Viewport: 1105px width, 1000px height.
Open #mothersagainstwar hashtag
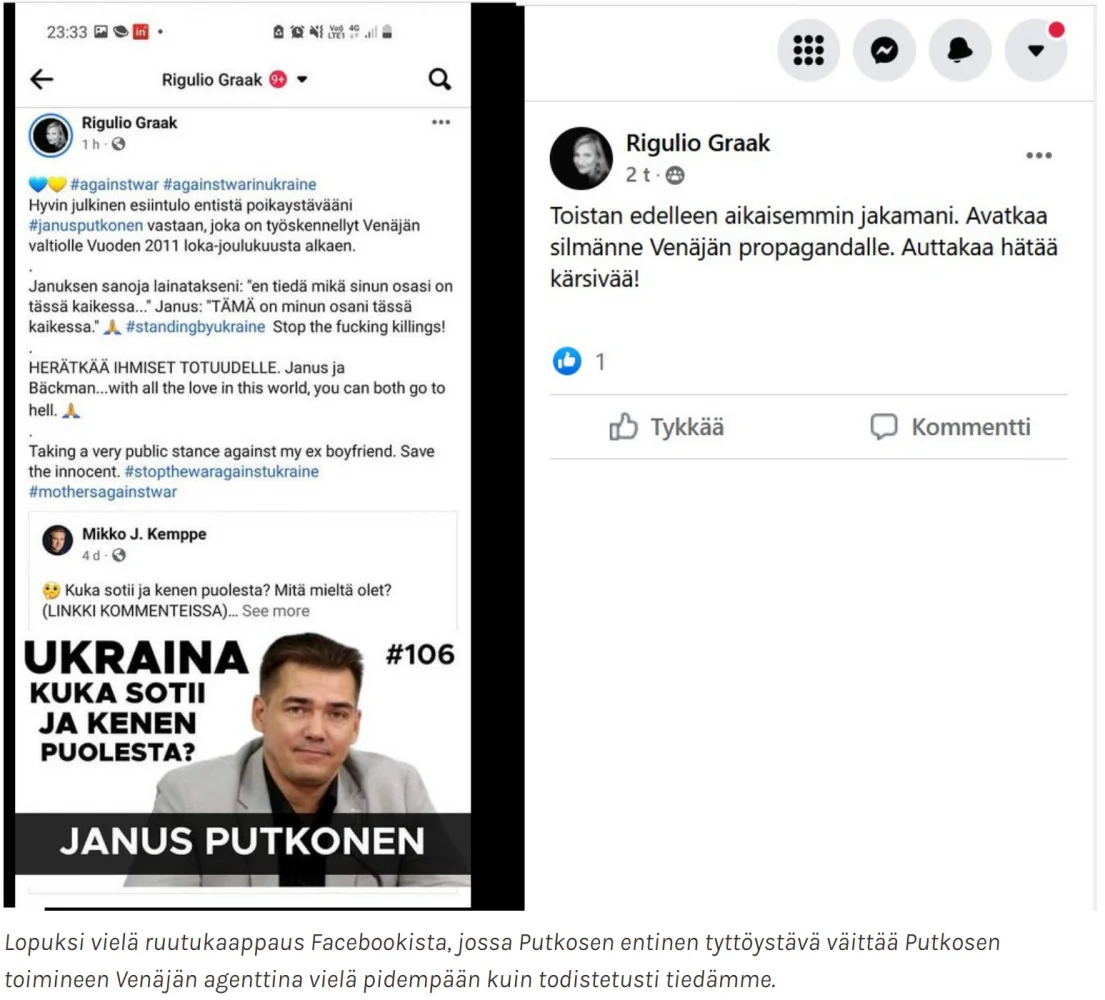click(x=103, y=492)
